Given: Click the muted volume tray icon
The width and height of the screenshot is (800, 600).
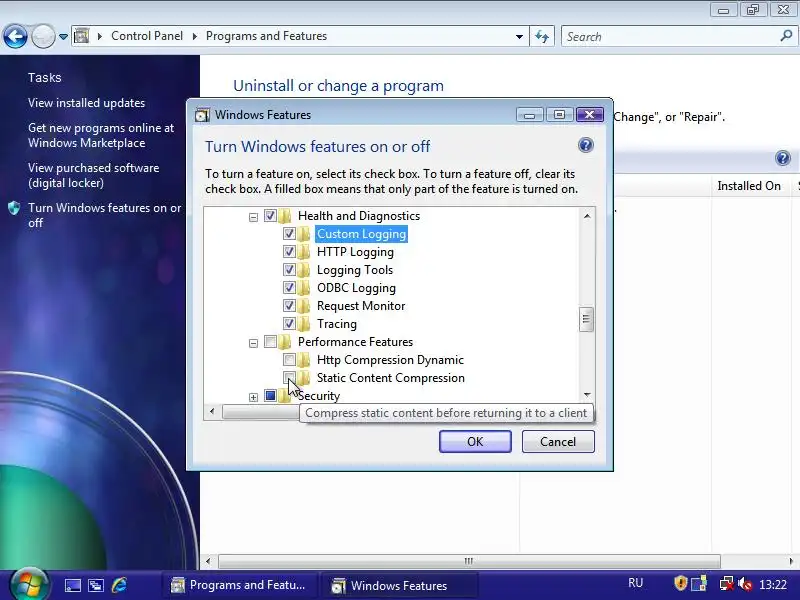Looking at the screenshot, I should tap(745, 584).
